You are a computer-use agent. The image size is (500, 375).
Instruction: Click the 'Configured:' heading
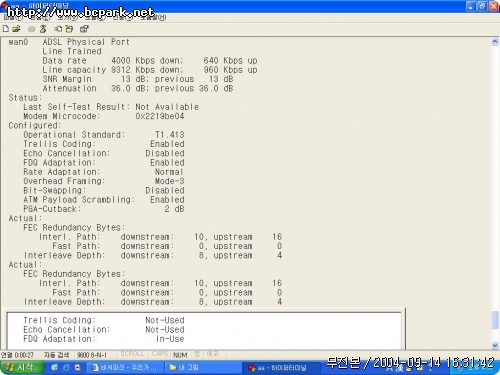[x=35, y=126]
